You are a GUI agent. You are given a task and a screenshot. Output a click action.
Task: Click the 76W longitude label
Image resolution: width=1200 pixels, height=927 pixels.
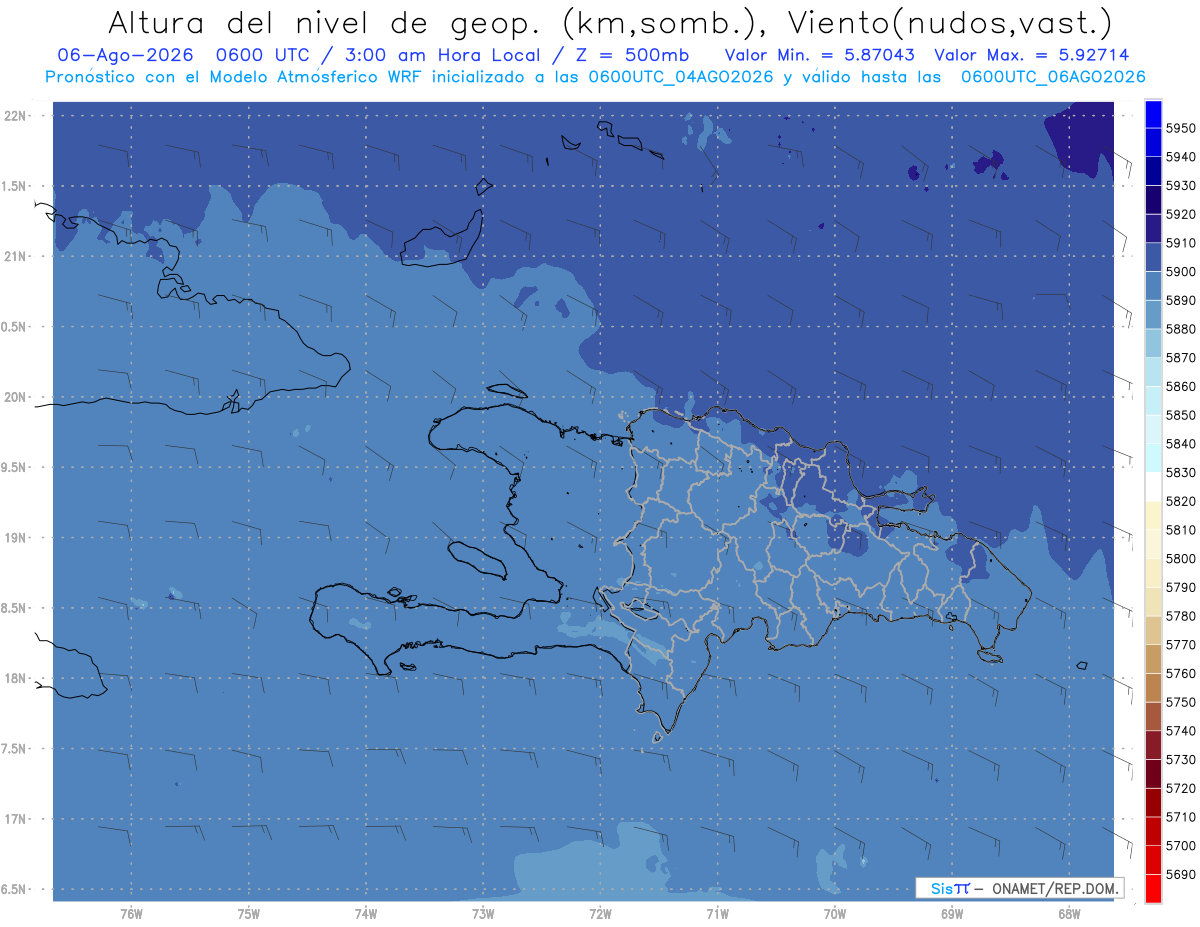(132, 913)
